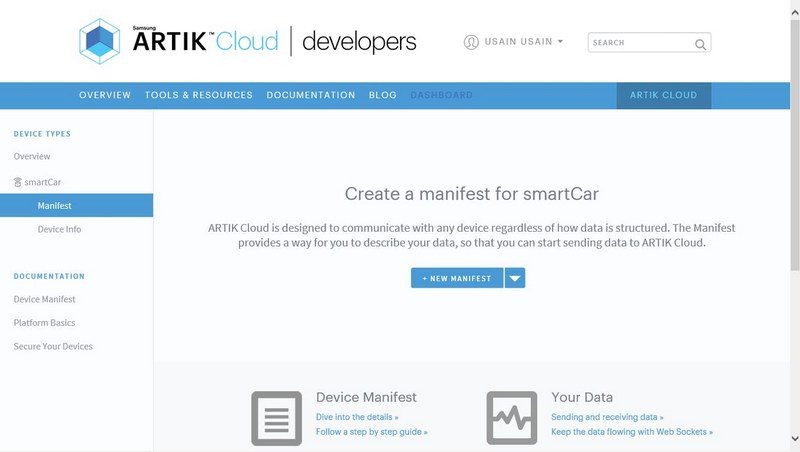Open 'Follow a step by step guide' link
This screenshot has height=452, width=800.
[372, 432]
